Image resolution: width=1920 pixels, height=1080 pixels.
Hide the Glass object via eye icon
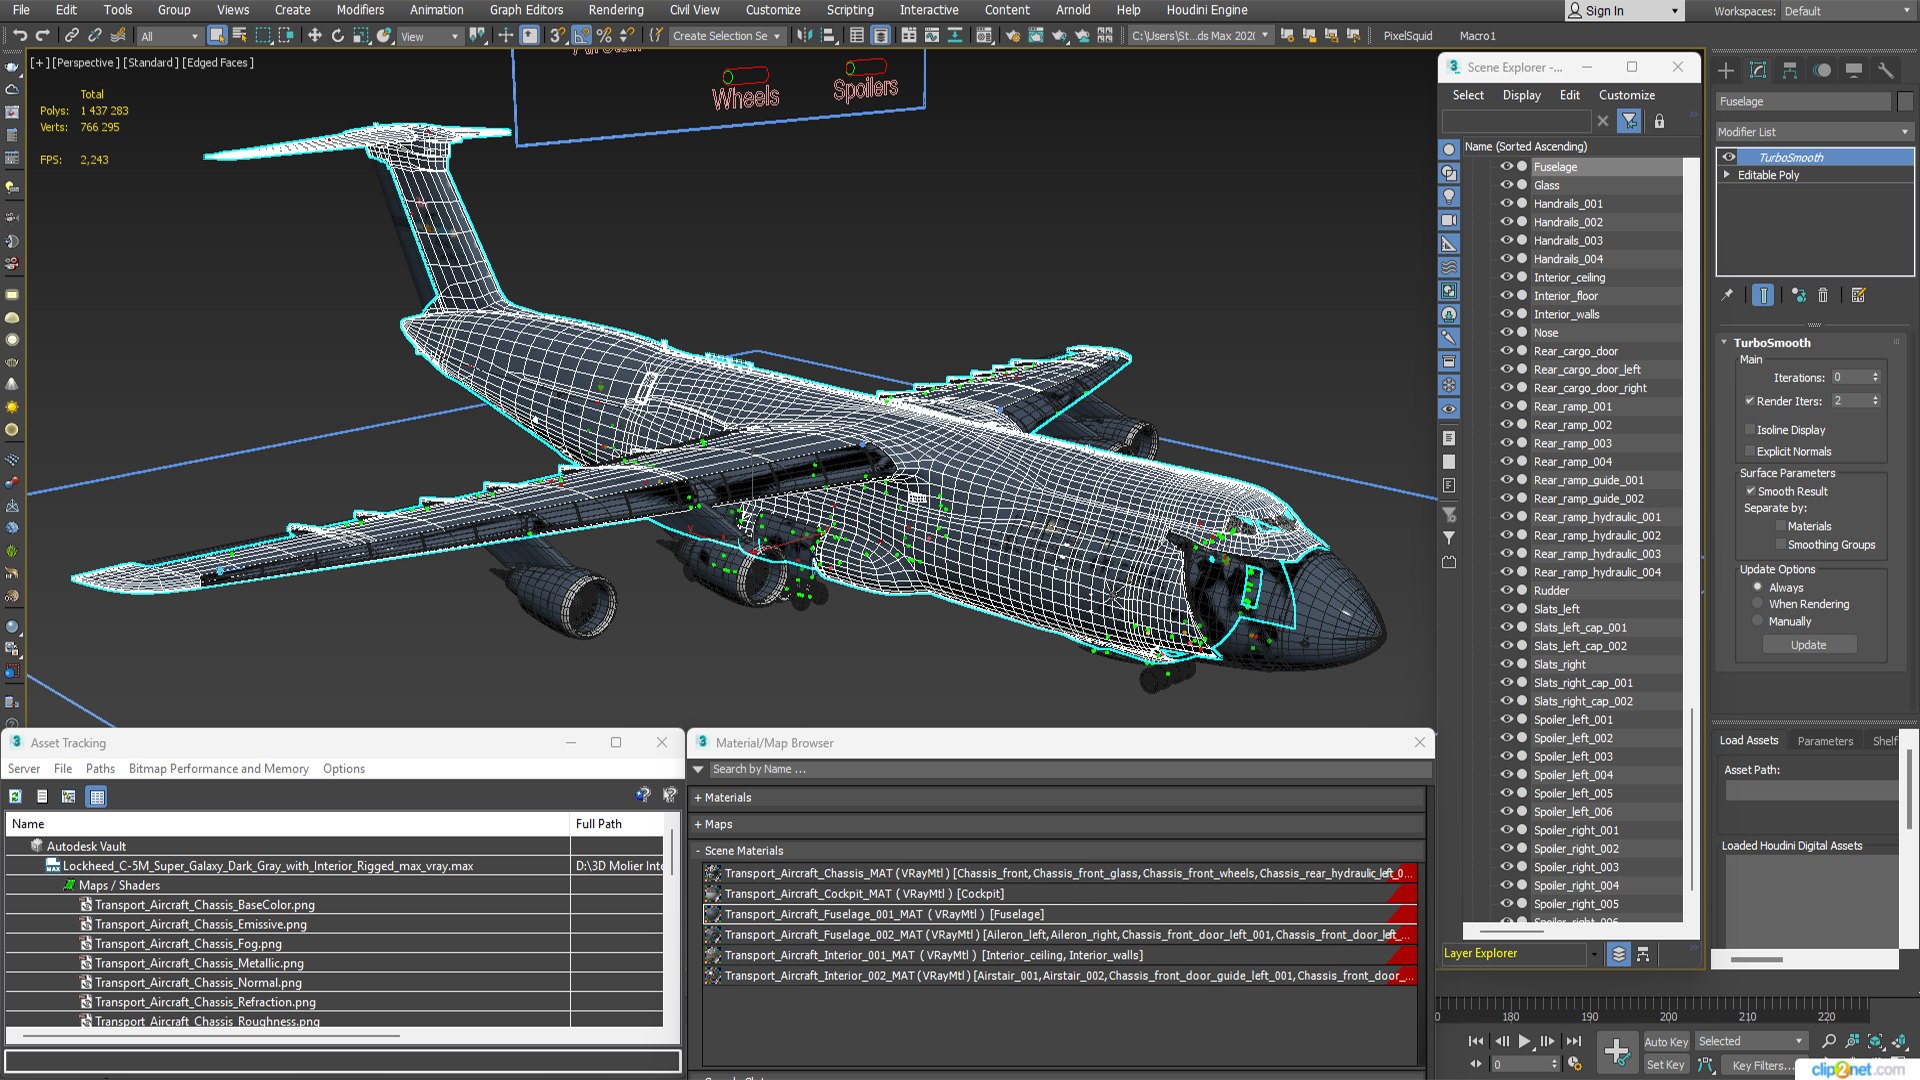click(1506, 185)
